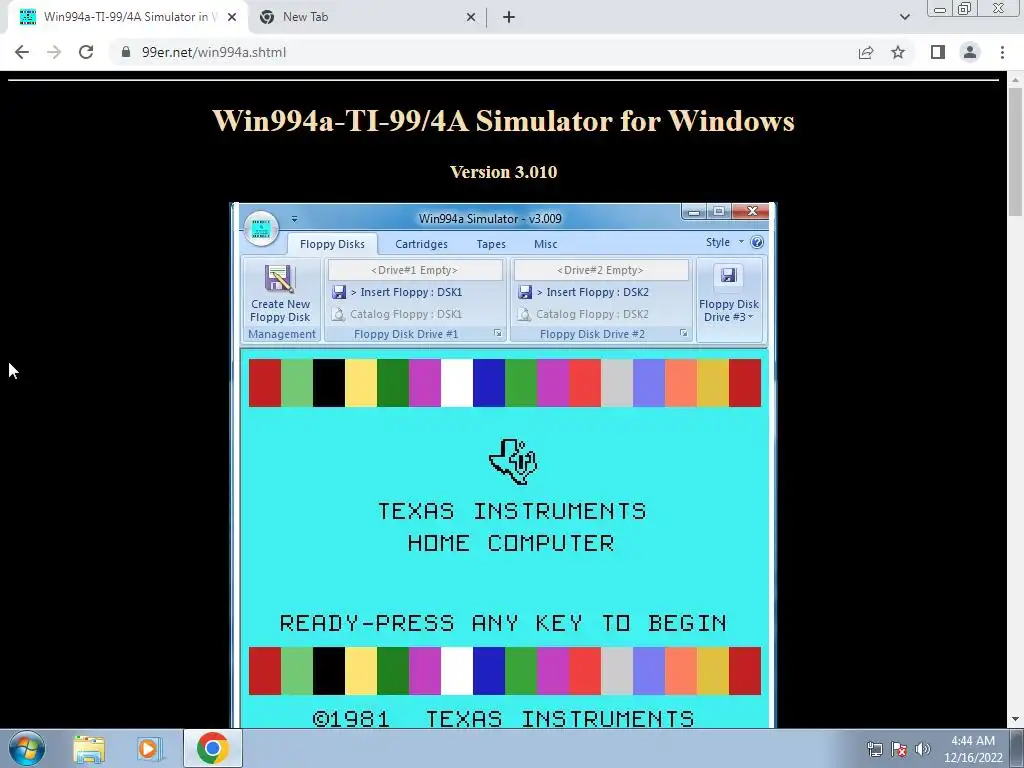This screenshot has height=768, width=1024.
Task: Bookmark this page with the star icon
Action: click(x=898, y=52)
